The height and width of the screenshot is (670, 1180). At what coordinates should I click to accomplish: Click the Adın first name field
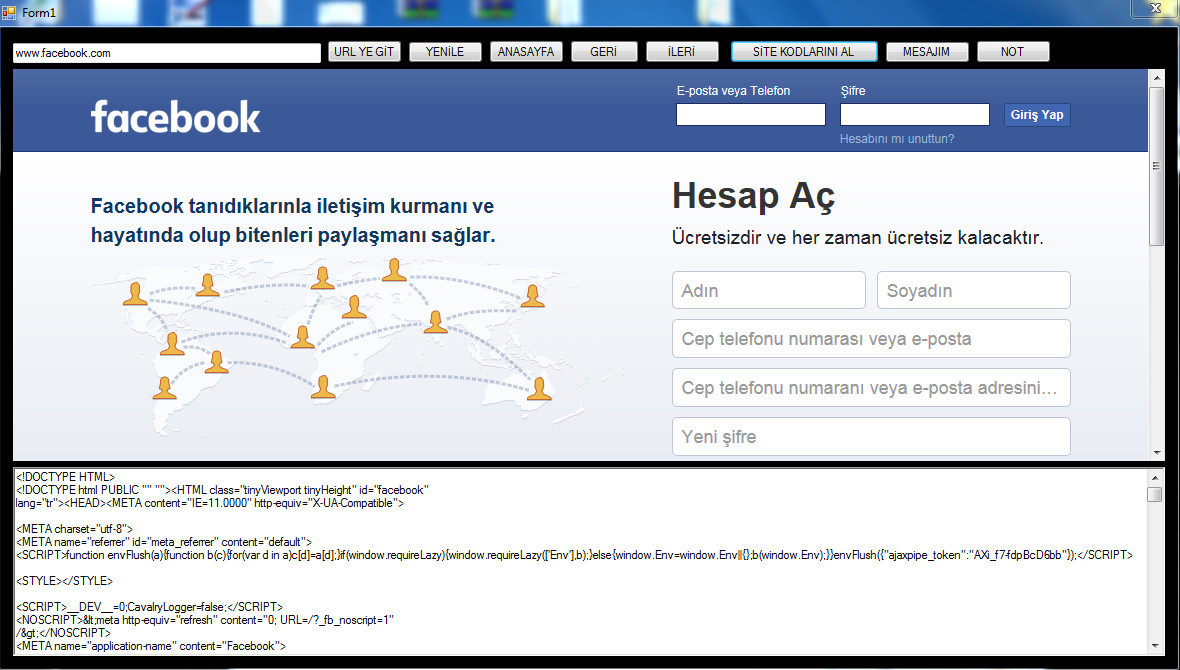point(768,290)
